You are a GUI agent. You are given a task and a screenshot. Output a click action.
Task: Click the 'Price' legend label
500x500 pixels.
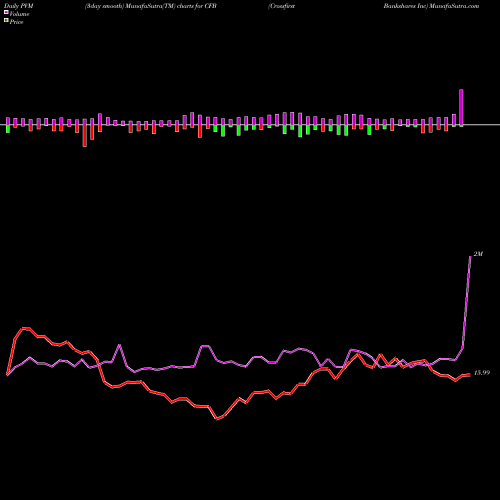(x=16, y=22)
